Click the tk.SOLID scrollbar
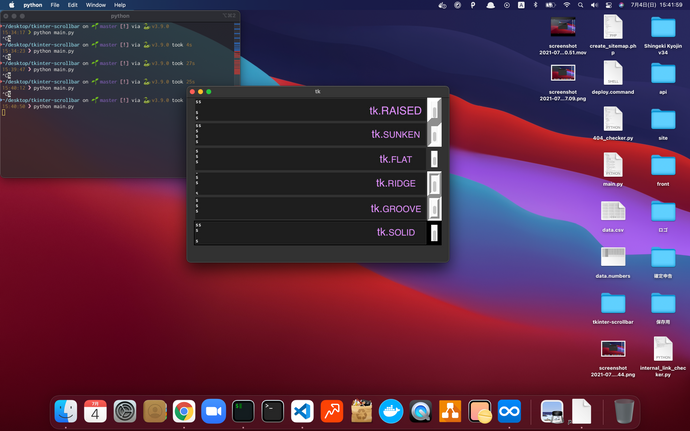The image size is (690, 431). 434,233
